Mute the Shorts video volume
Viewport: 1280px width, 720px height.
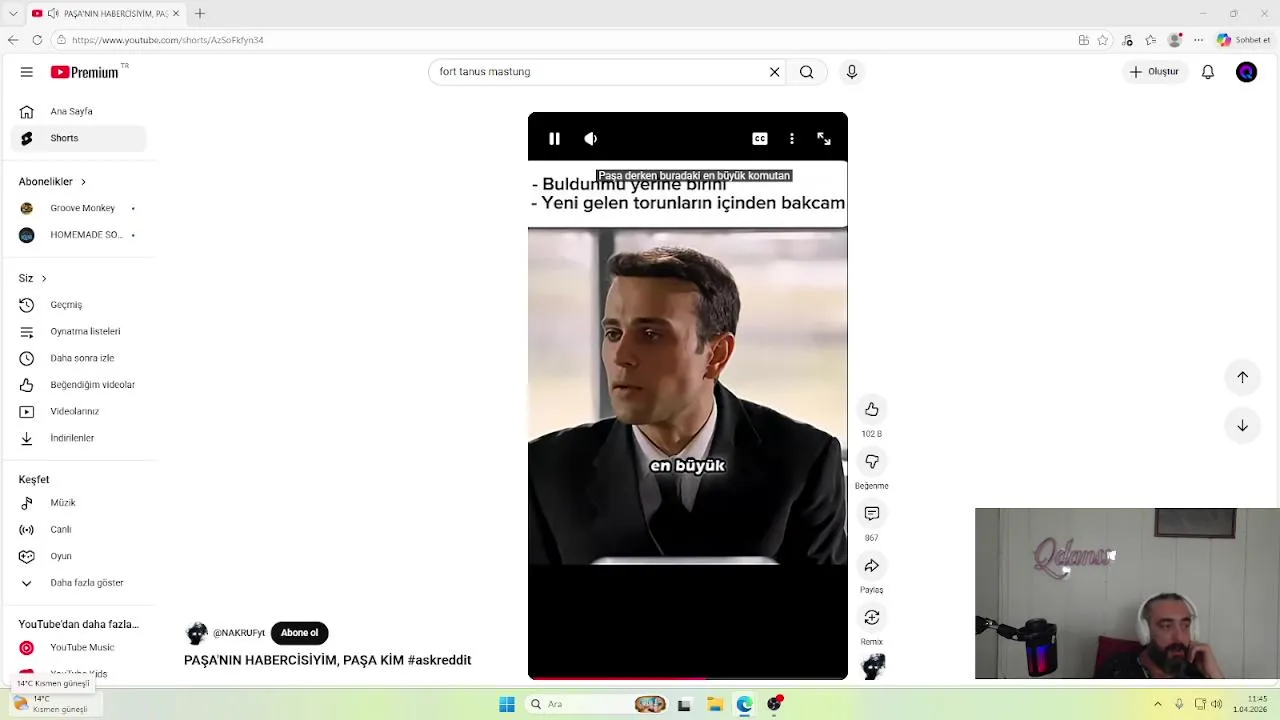591,139
